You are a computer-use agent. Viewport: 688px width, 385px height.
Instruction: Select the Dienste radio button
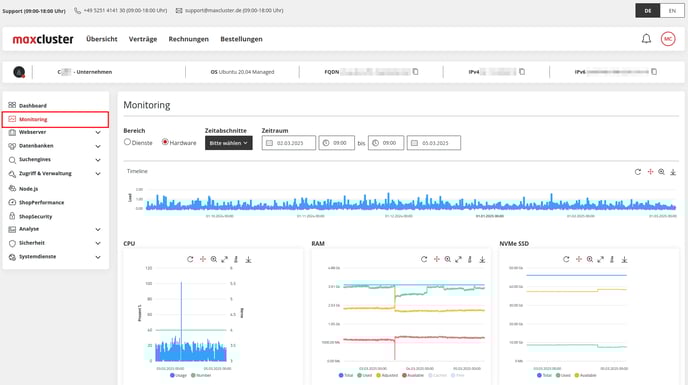[127, 142]
